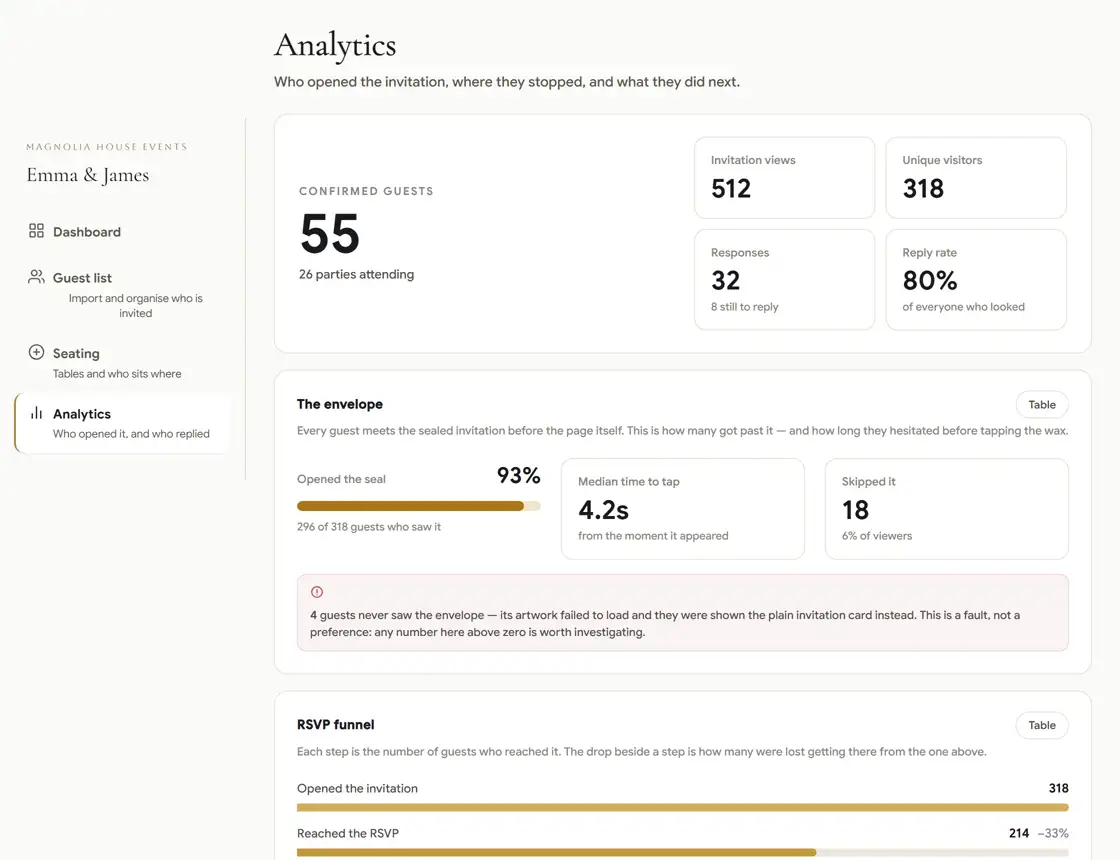Click Import and organise who is invited text
Screen dimensions: 1120x860
click(x=136, y=306)
